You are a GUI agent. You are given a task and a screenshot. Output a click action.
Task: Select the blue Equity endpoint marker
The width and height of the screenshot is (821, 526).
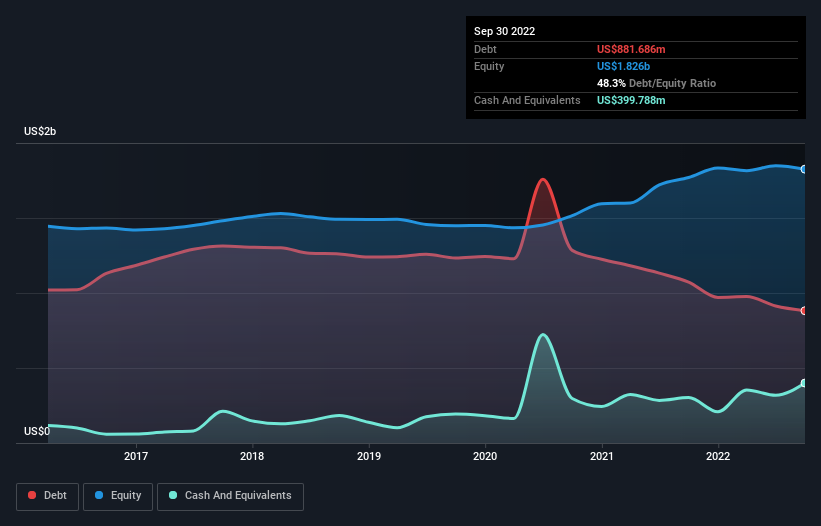[x=804, y=169]
